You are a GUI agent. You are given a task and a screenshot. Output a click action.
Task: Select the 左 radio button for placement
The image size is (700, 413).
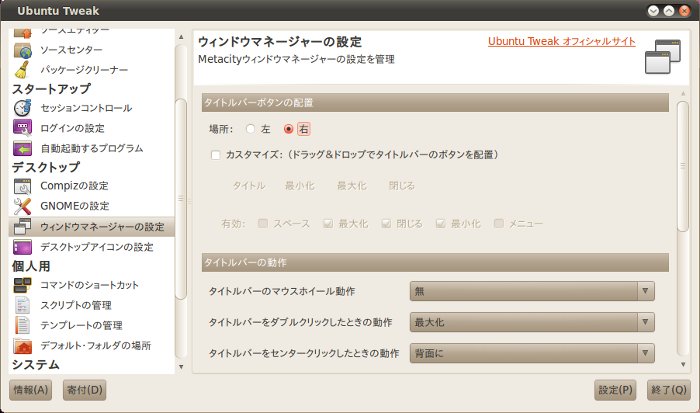pos(251,129)
